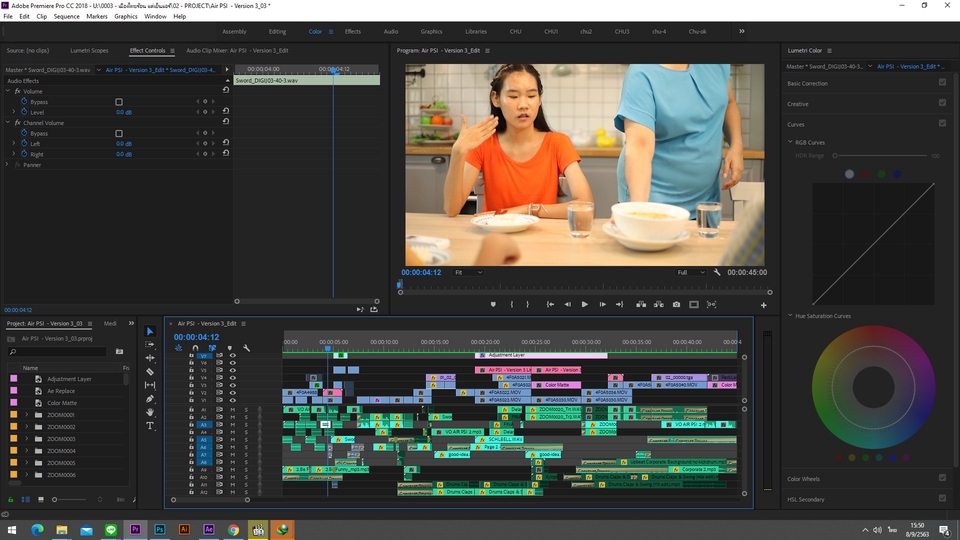Step forward one frame

(x=602, y=304)
